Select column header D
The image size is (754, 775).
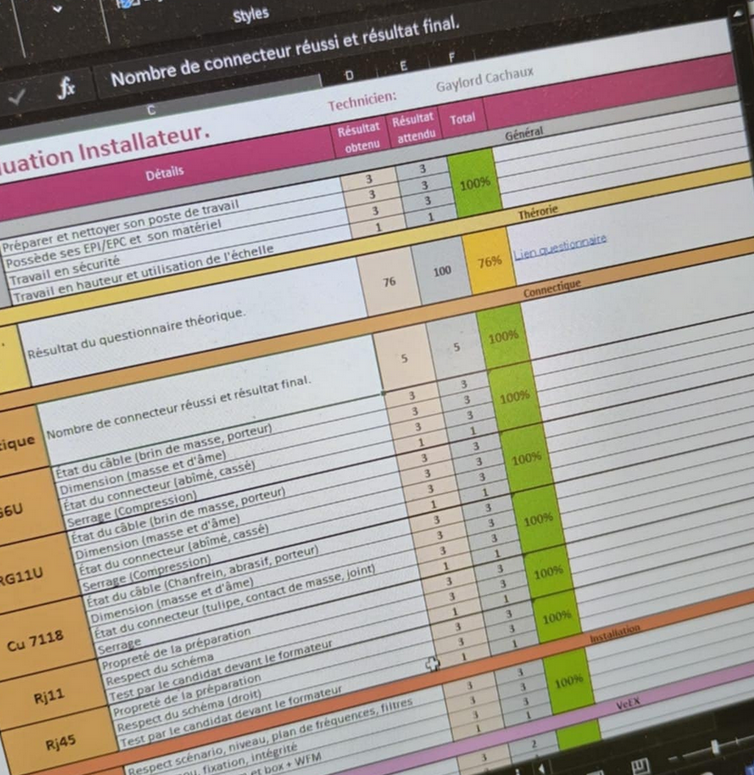(349, 76)
